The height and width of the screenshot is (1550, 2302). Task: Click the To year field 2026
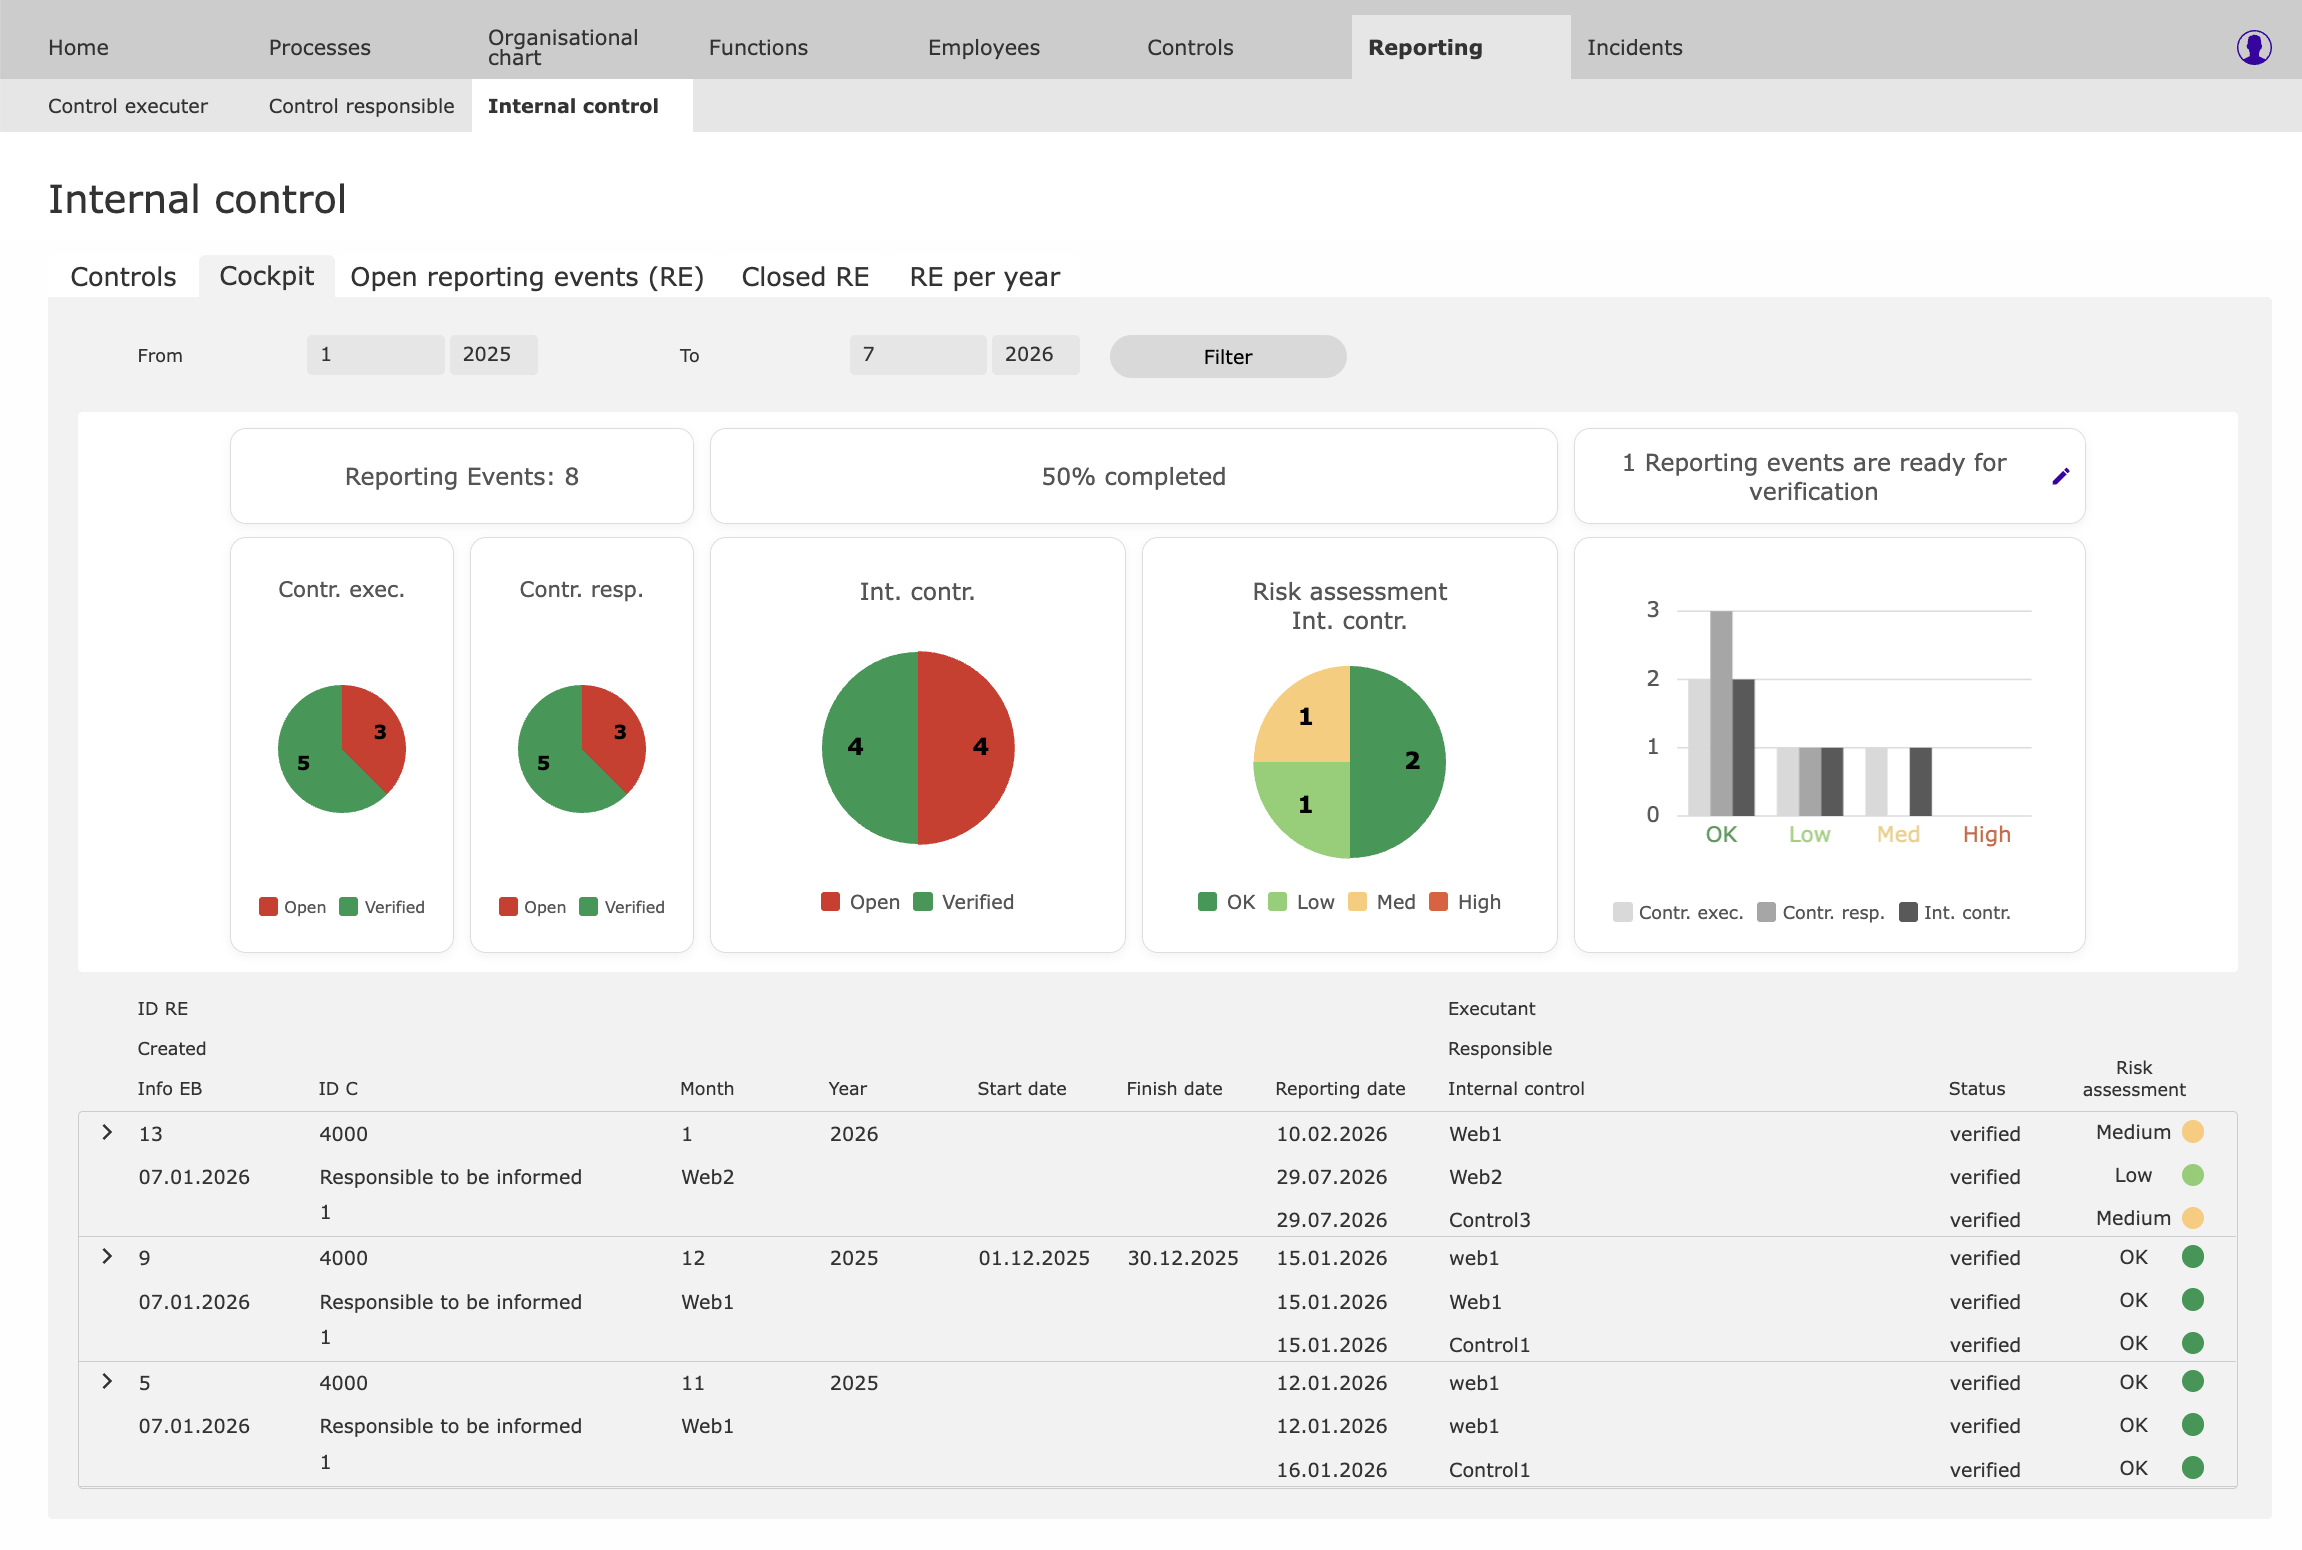[x=1035, y=355]
